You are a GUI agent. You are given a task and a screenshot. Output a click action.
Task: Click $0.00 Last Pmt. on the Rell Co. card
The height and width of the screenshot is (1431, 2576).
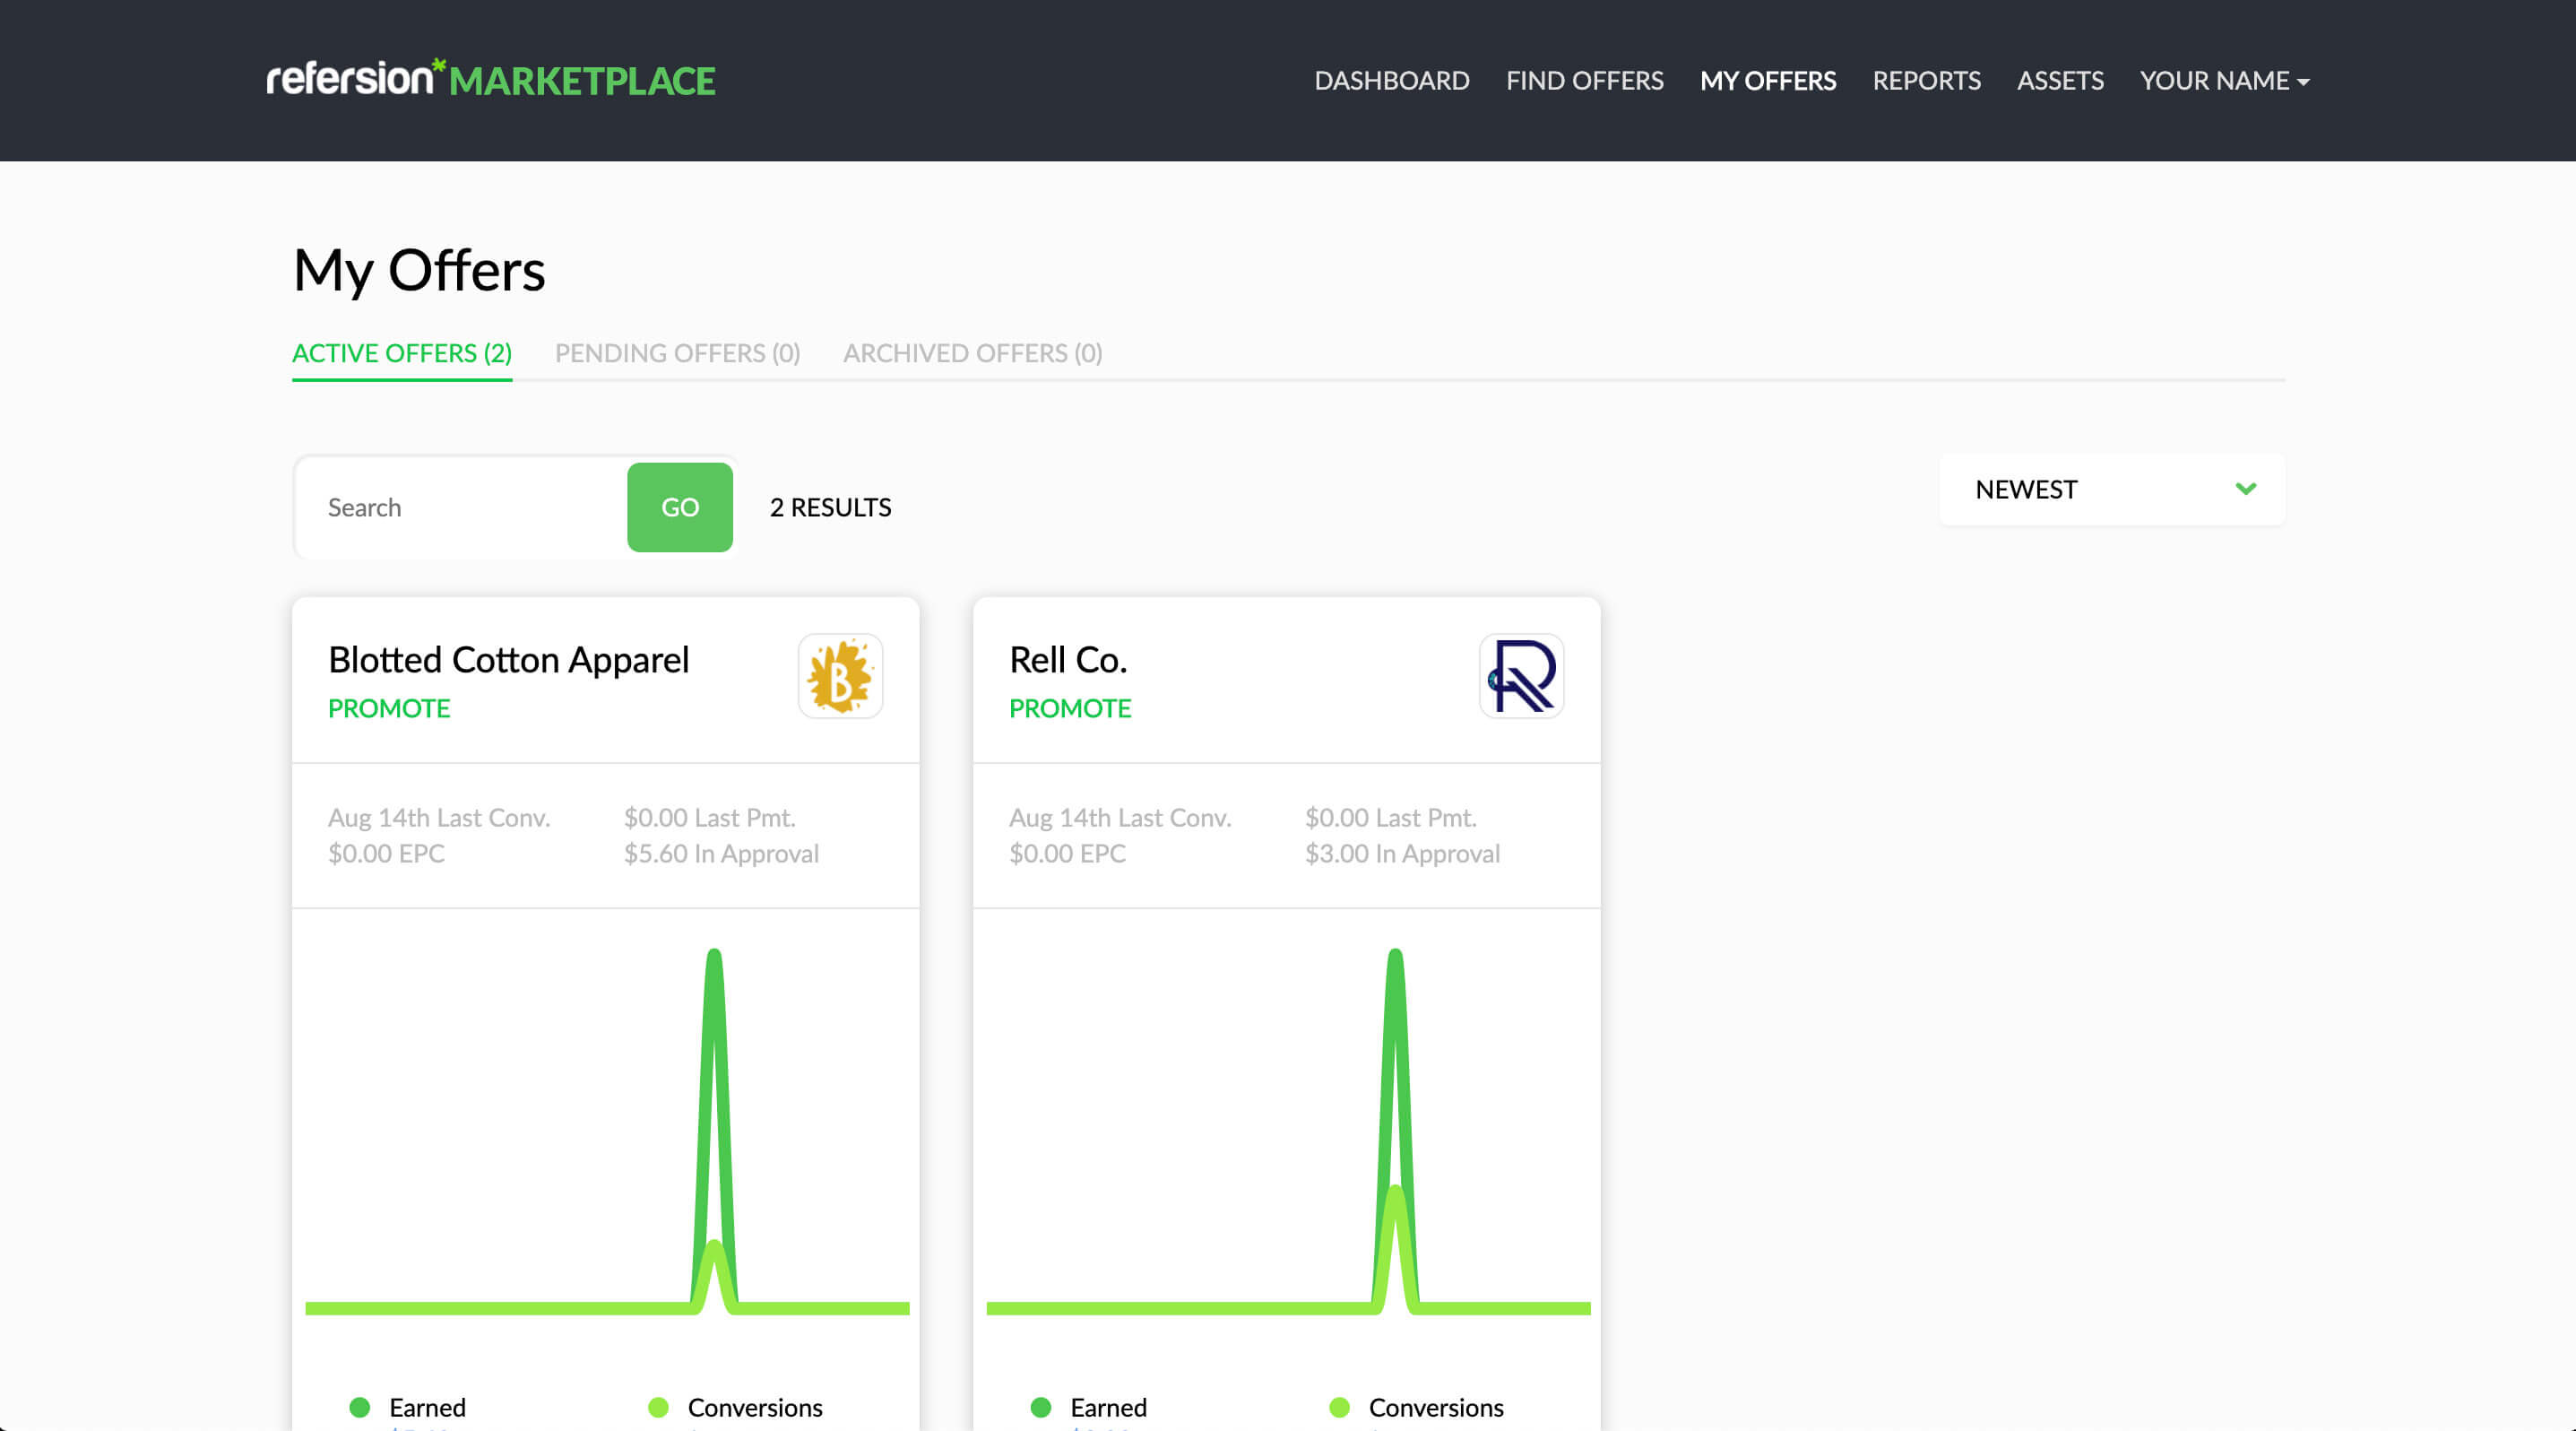1391,817
